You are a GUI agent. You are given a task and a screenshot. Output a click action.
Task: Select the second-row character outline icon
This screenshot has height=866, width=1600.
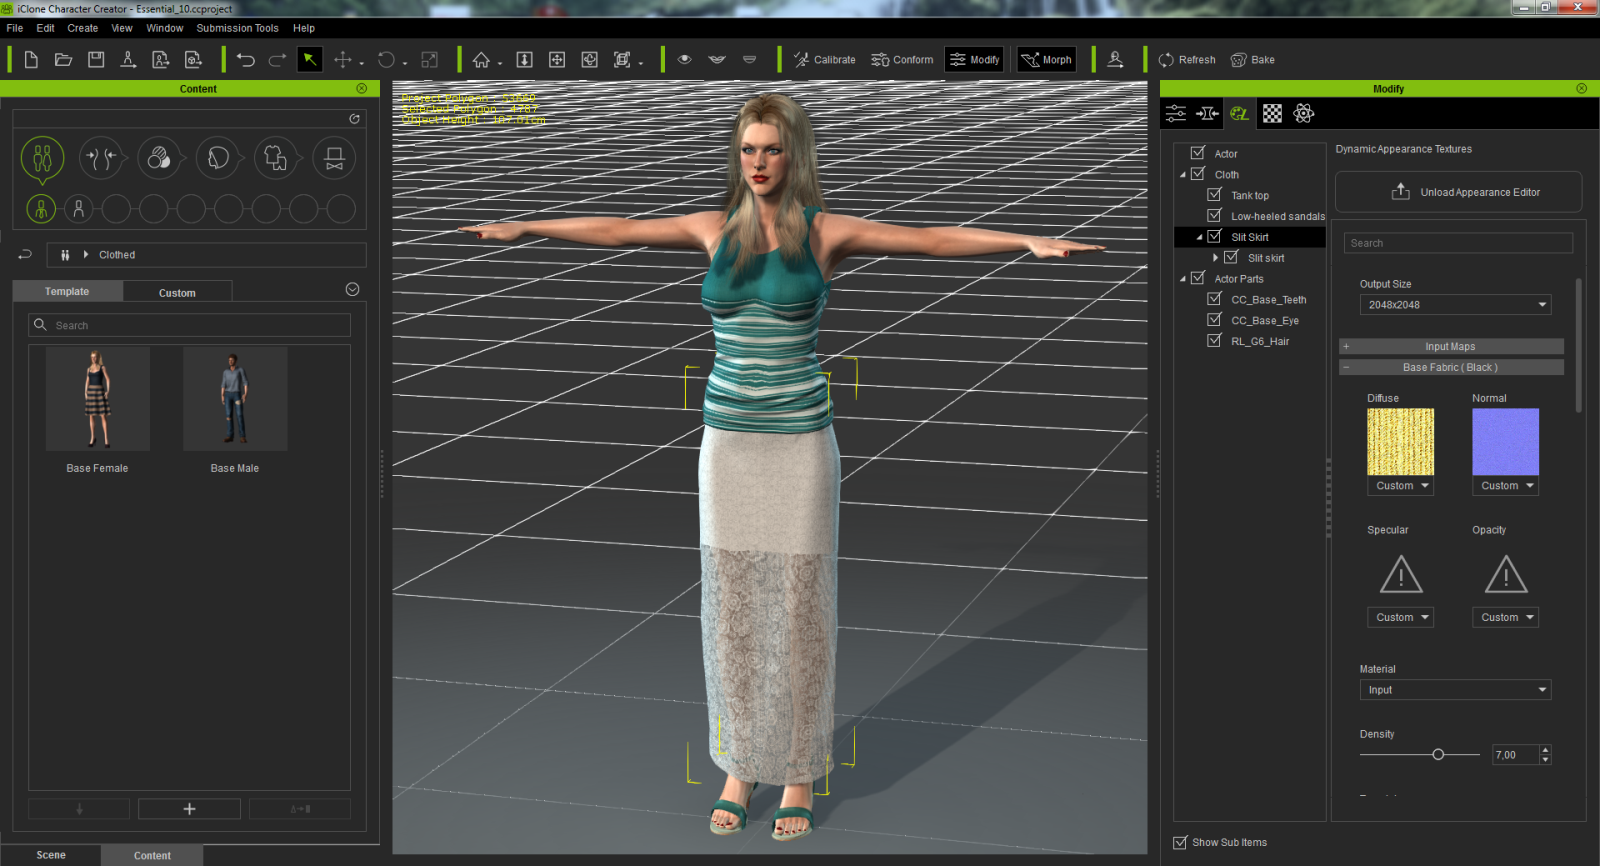pyautogui.click(x=78, y=209)
